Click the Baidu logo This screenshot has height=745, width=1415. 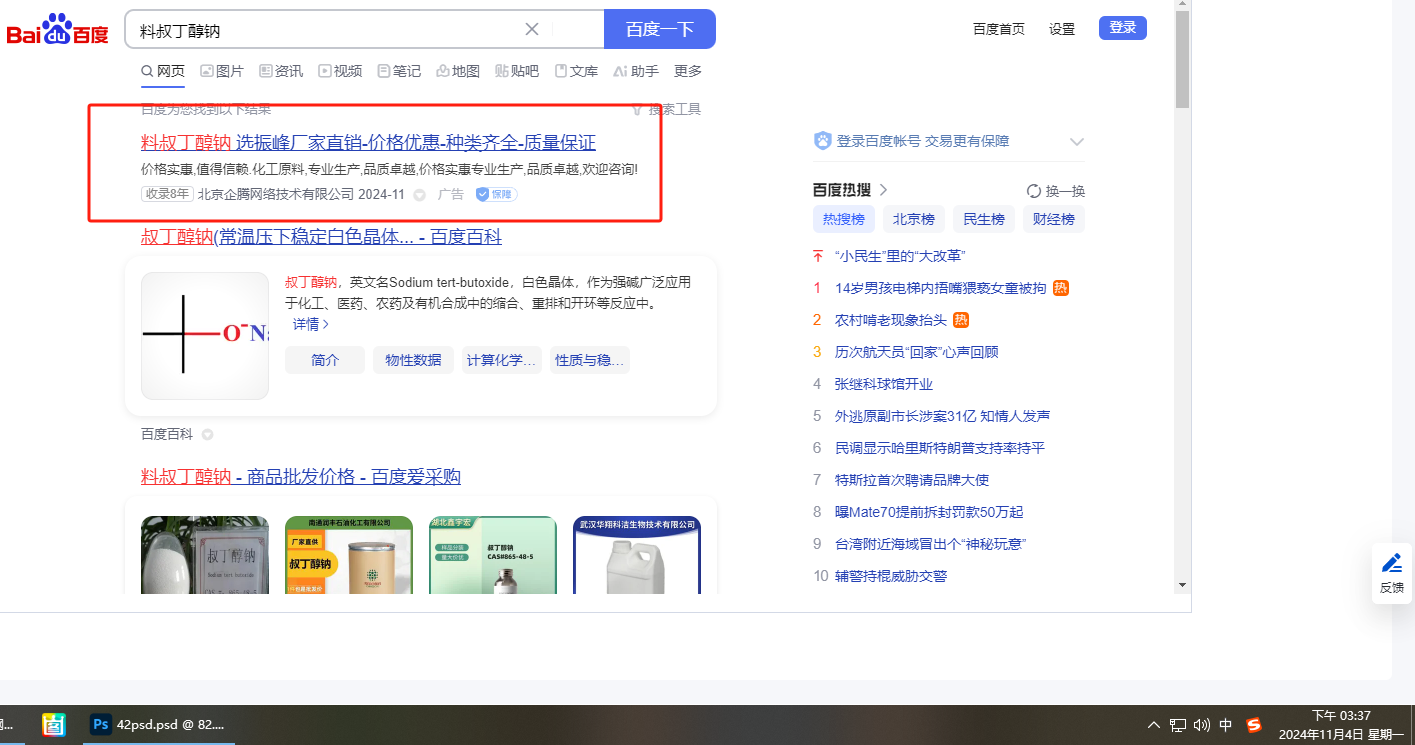click(x=57, y=30)
